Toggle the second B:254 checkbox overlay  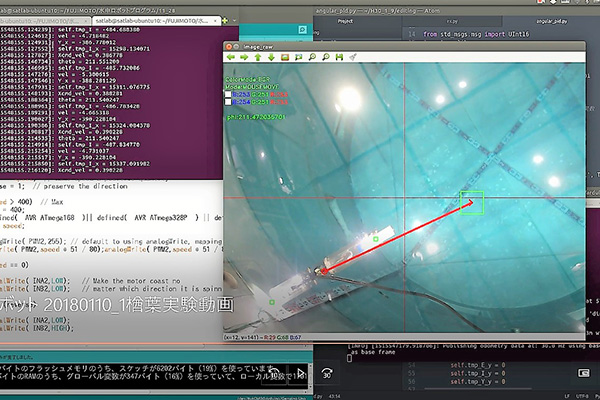click(x=228, y=102)
